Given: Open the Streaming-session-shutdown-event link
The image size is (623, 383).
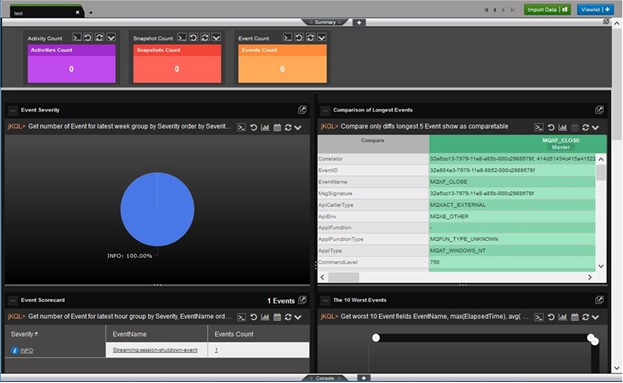Looking at the screenshot, I should point(155,350).
